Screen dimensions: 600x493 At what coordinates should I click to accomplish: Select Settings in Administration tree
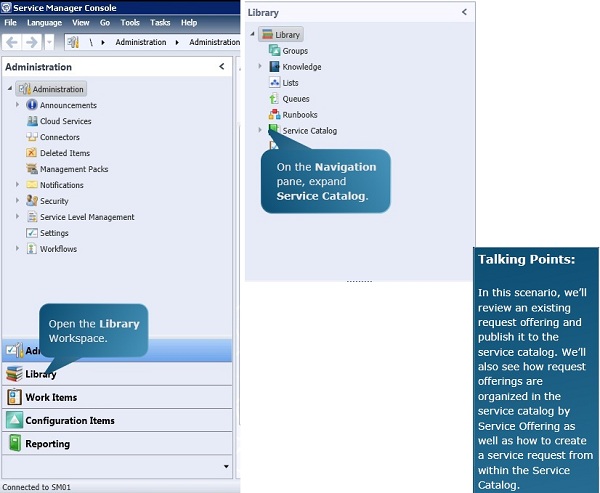pyautogui.click(x=54, y=233)
